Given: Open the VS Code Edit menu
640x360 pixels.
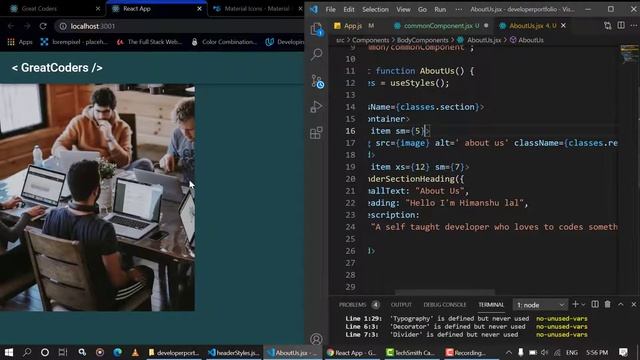Looking at the screenshot, I should coord(349,9).
